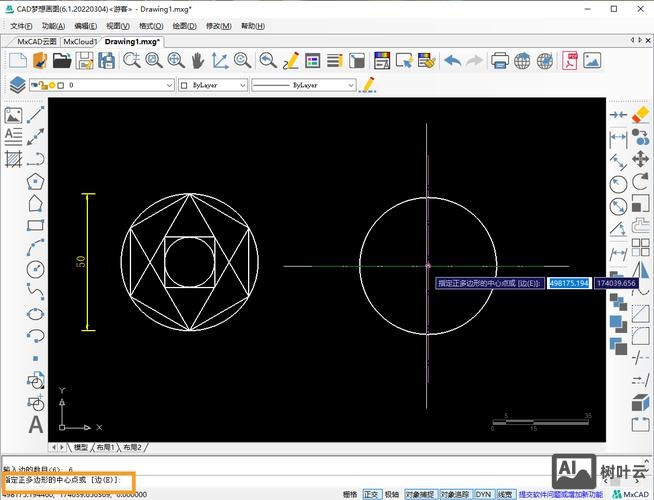Toggle 正交 ortho mode in status bar
Viewport: 654px width, 500px height.
point(372,494)
